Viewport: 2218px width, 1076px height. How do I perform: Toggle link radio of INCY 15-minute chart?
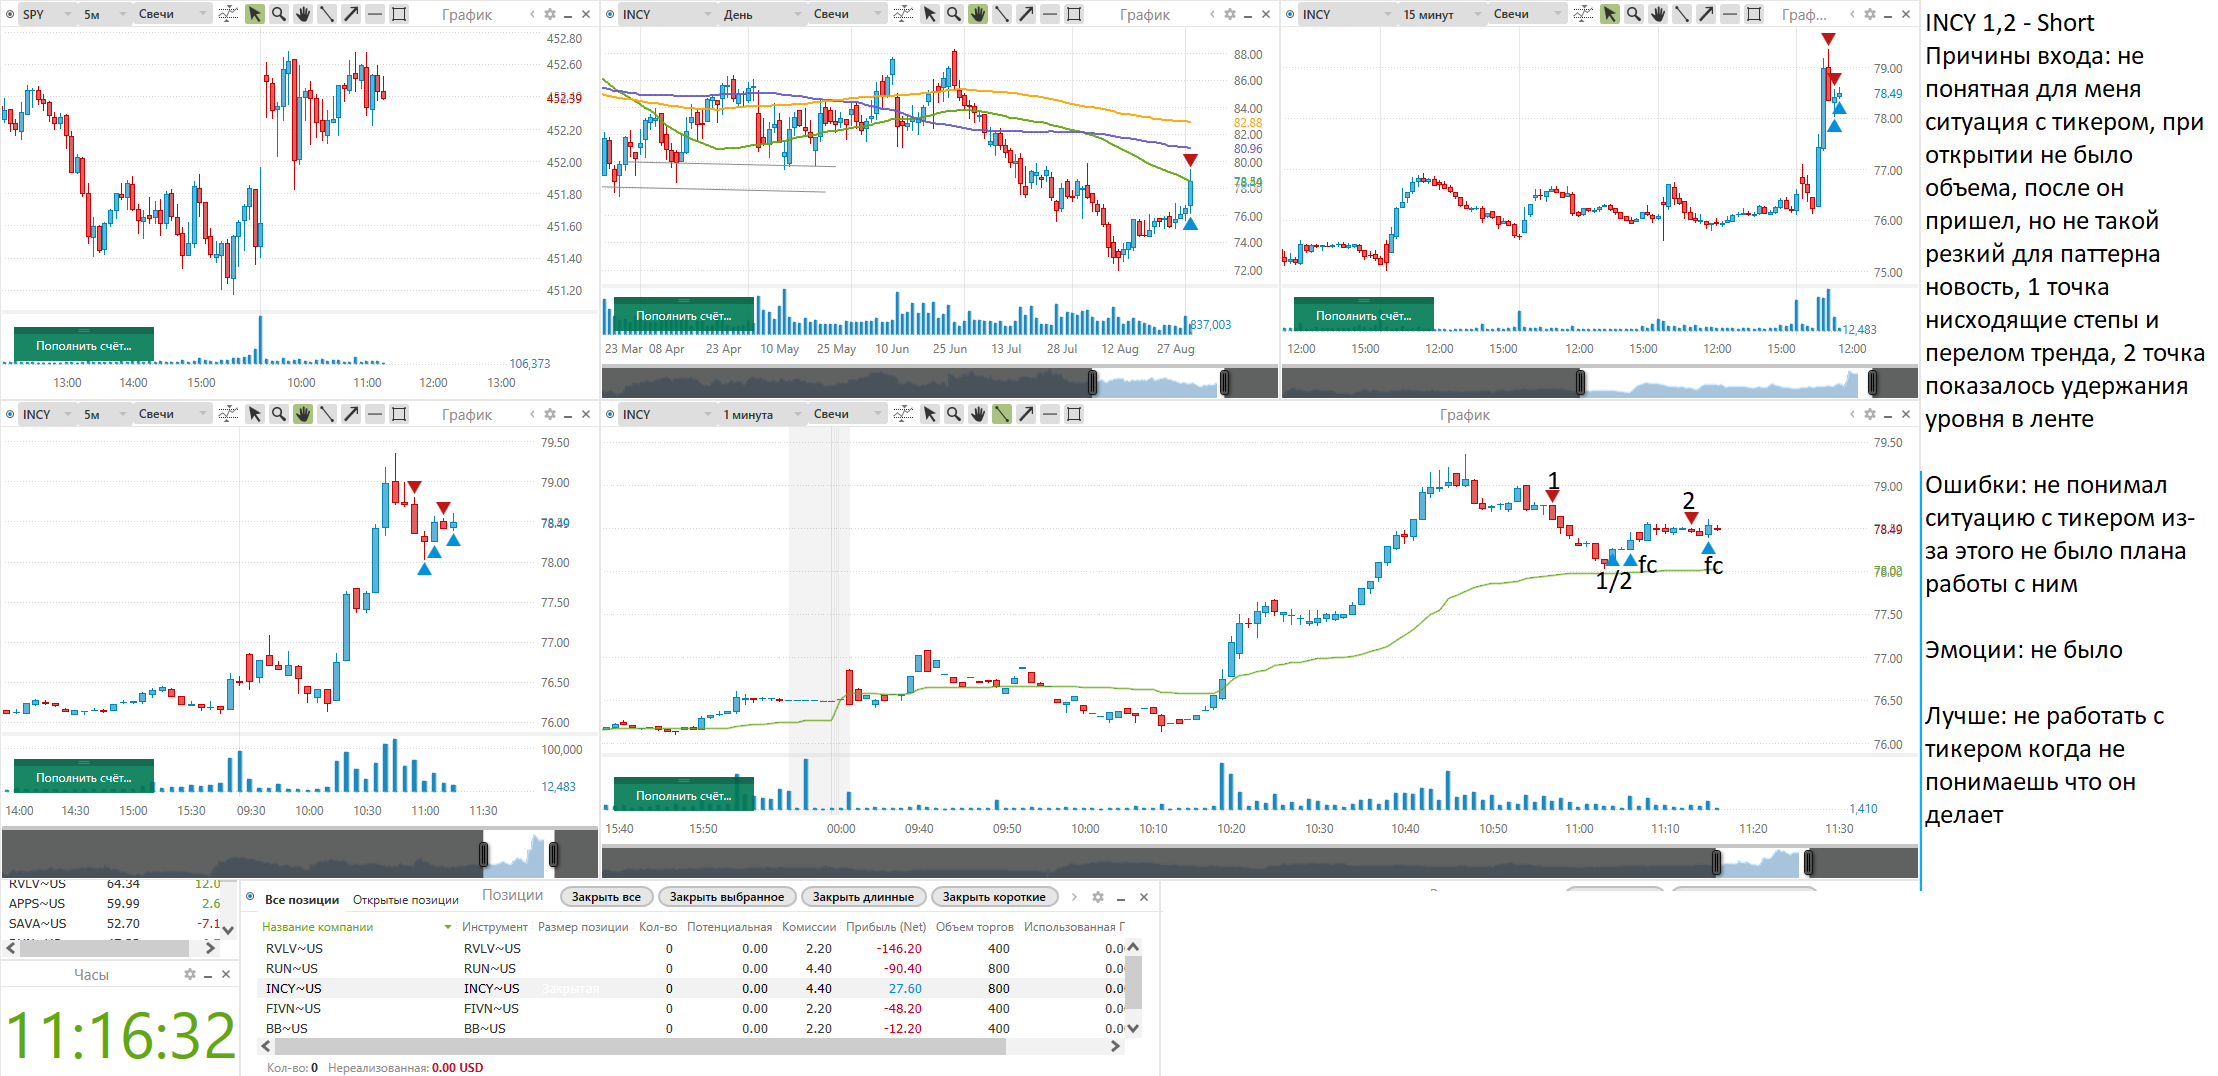[1290, 14]
